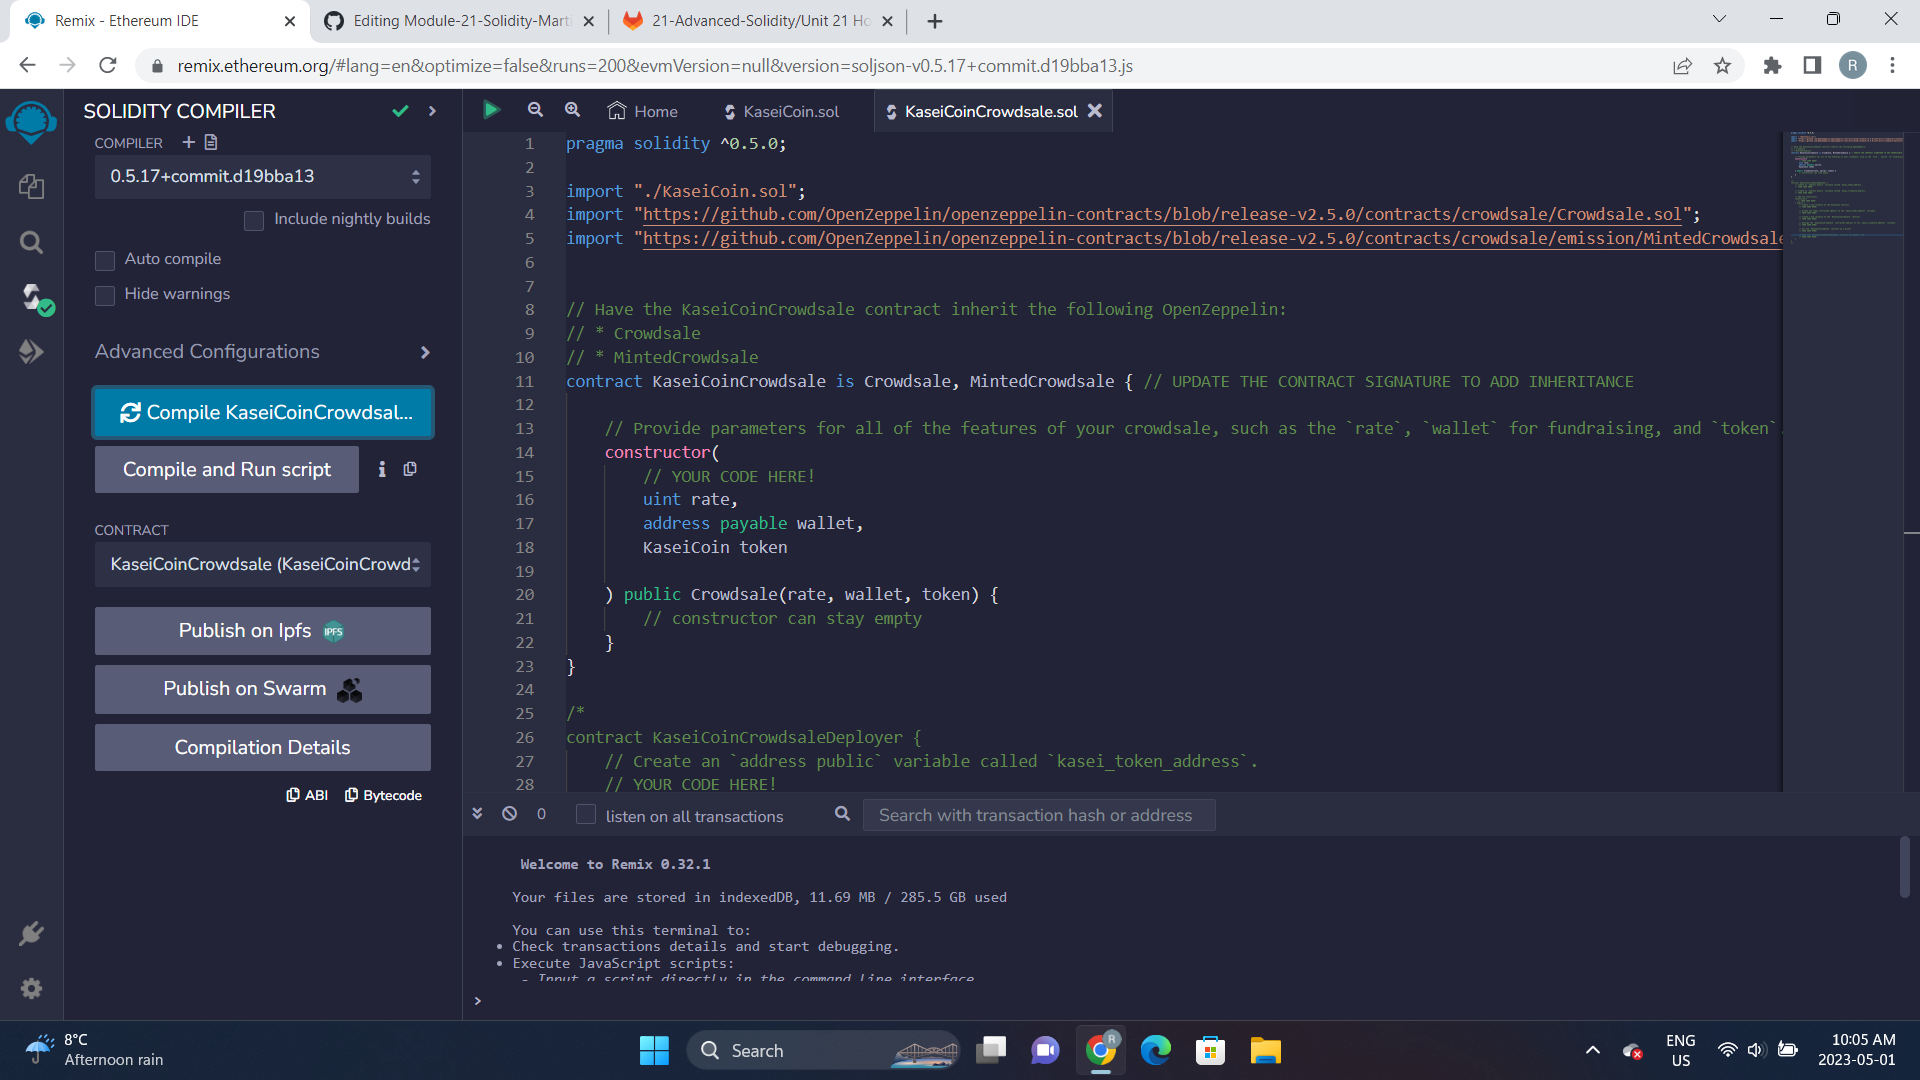
Task: Click the transaction hash search field
Action: (x=1038, y=815)
